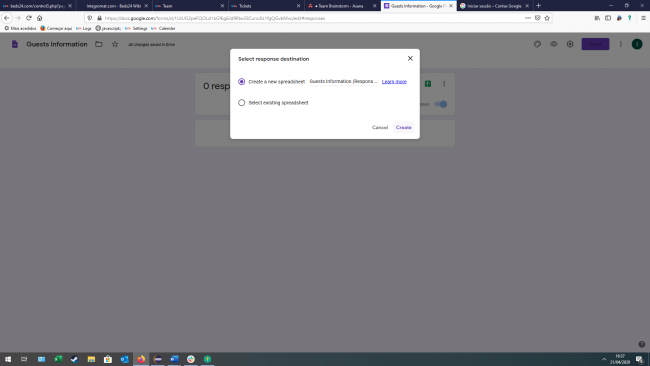Click the browser forward arrow

[18, 18]
